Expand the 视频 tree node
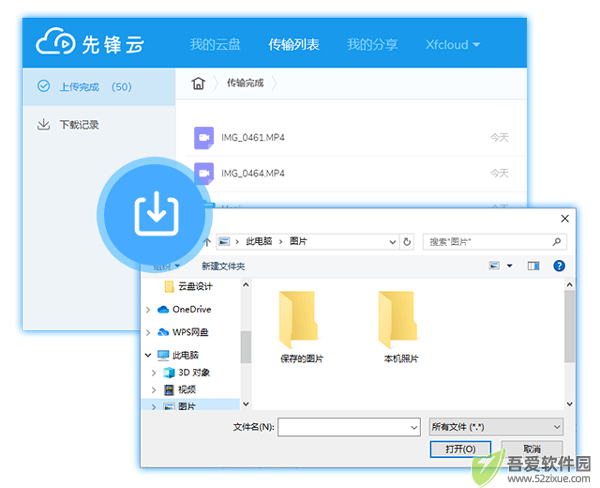Screen dimensions: 600x488 [x=154, y=390]
